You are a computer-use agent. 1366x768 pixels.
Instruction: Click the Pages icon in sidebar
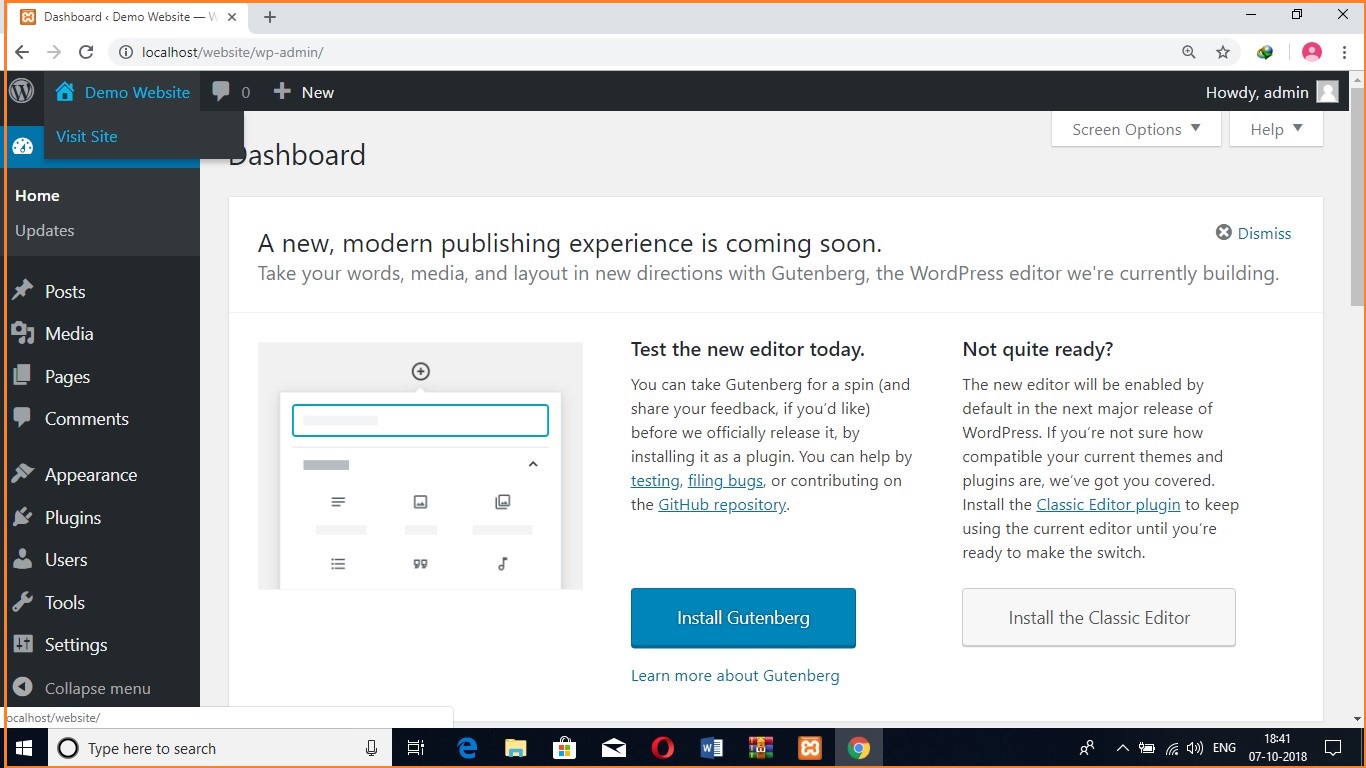pos(22,376)
